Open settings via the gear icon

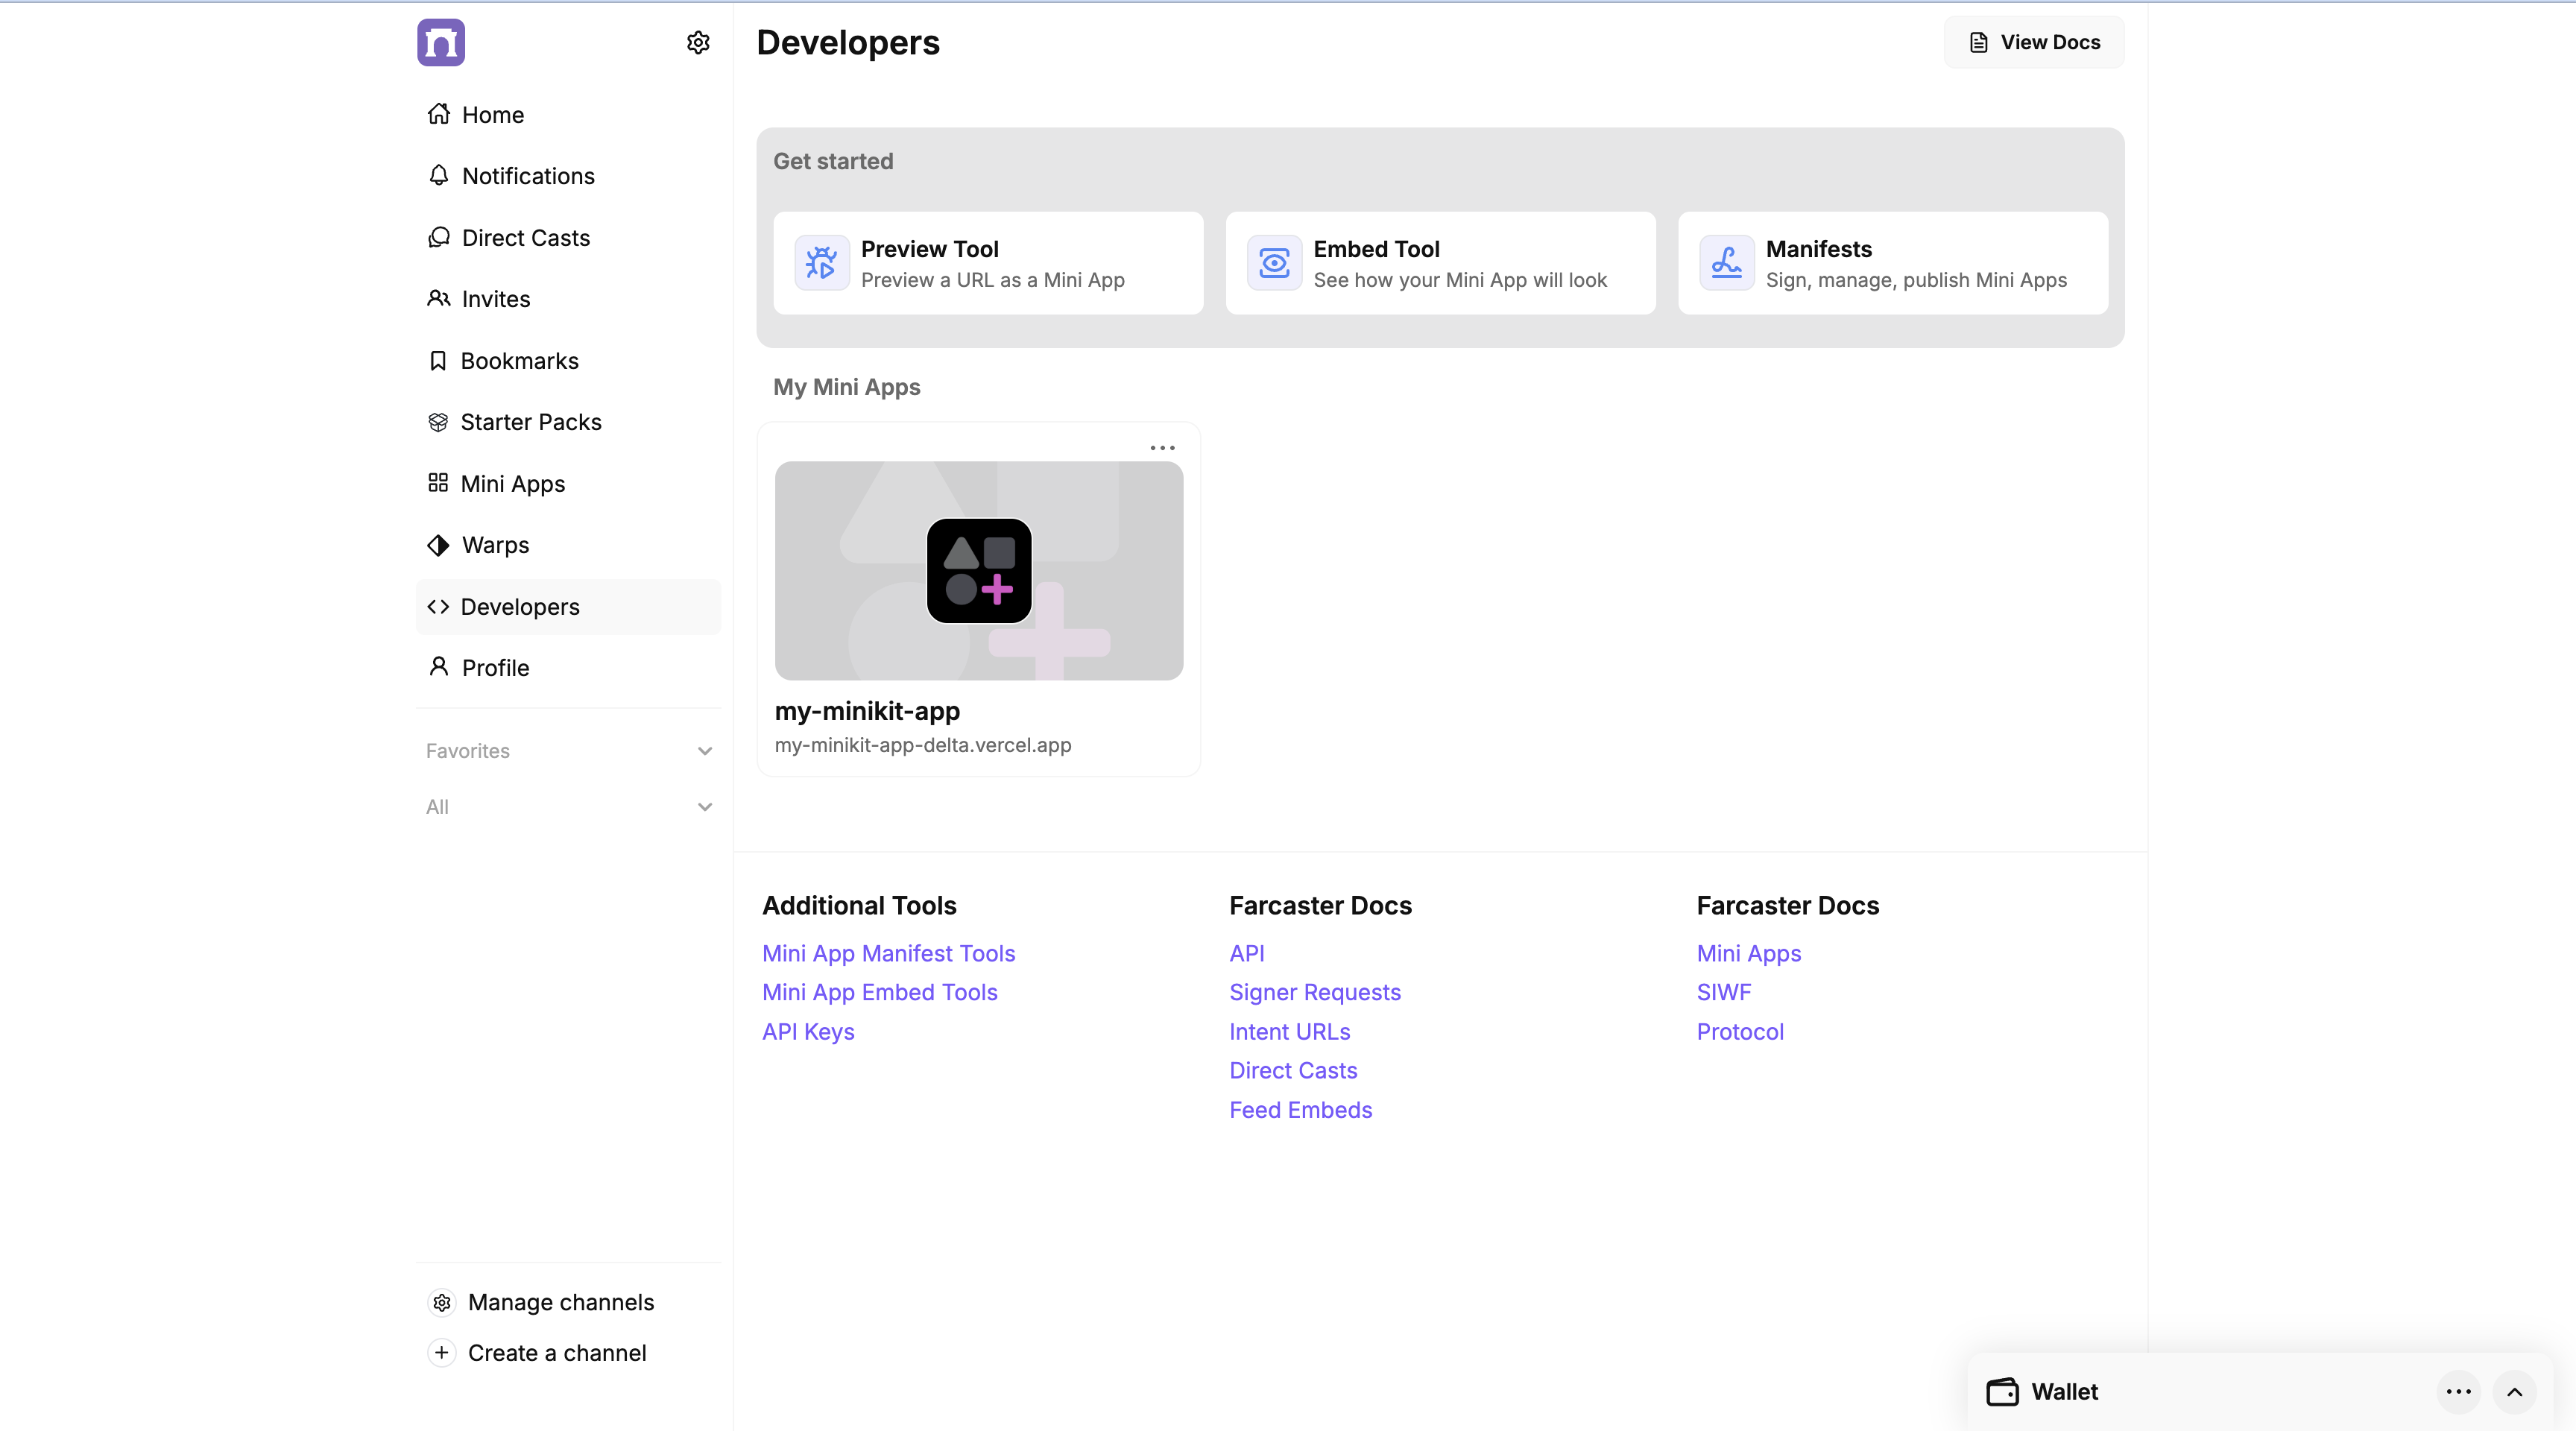pyautogui.click(x=698, y=42)
